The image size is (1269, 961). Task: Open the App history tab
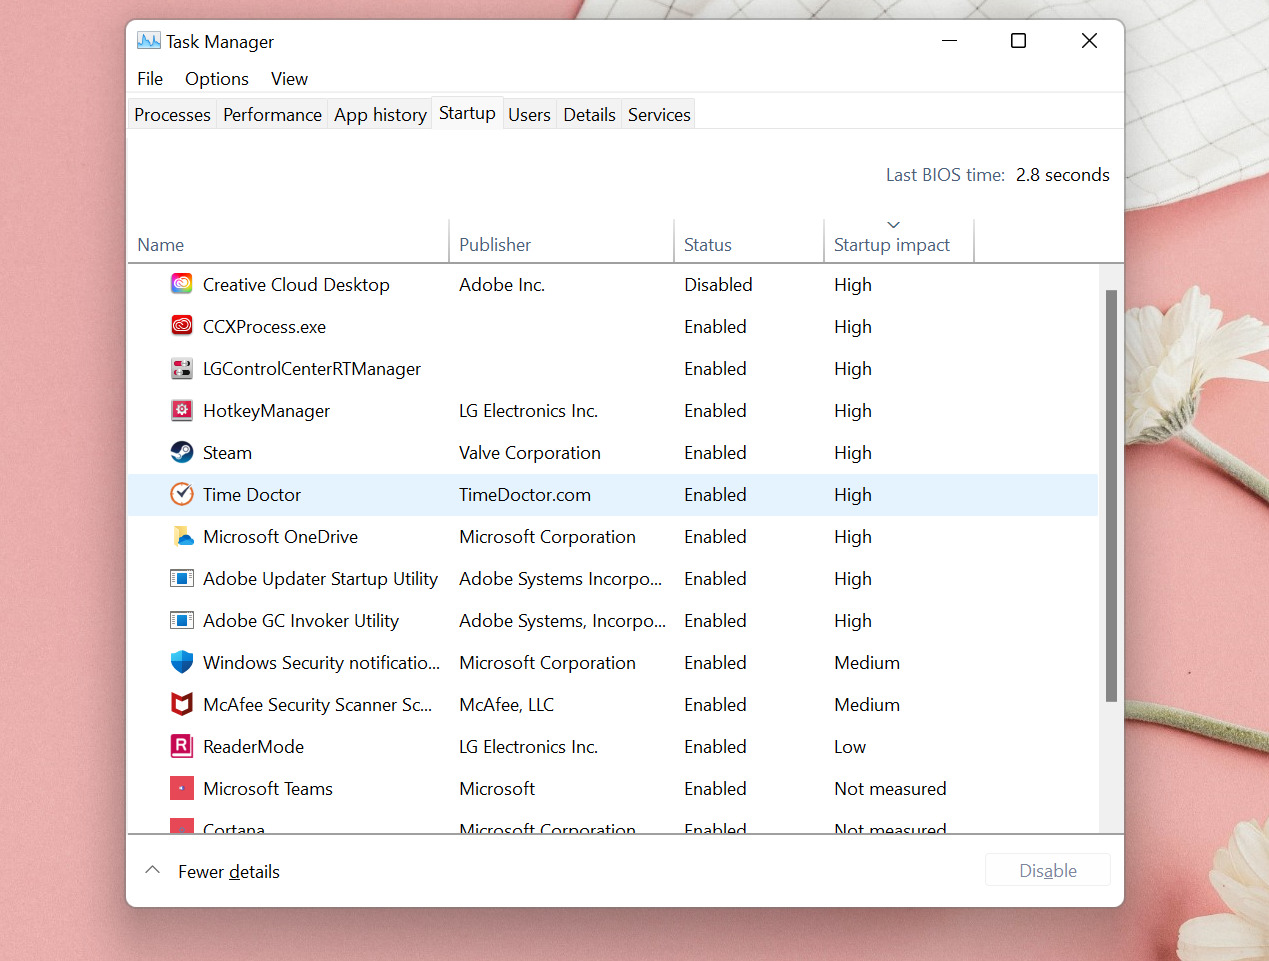[x=380, y=114]
